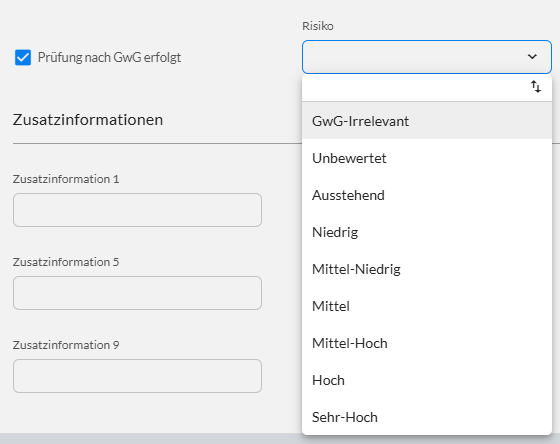The image size is (560, 444).
Task: Click into Zusatzinformation 9 field
Action: [138, 376]
